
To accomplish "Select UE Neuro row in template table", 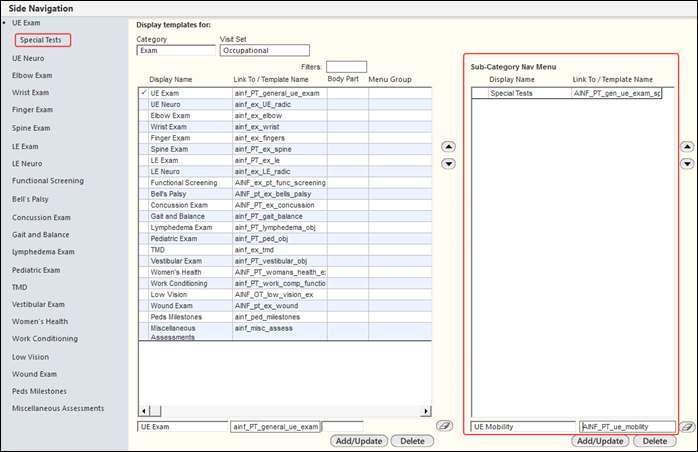I will click(x=285, y=104).
